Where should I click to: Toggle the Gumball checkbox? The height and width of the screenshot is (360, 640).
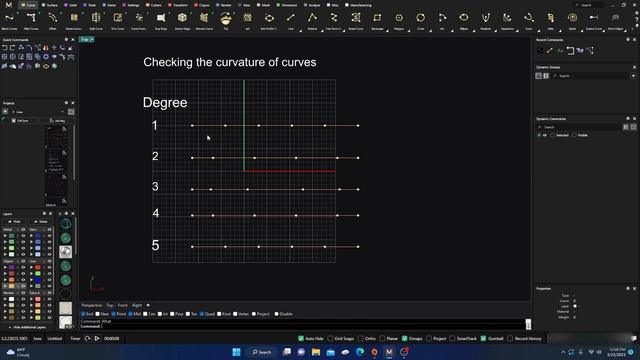pos(483,338)
